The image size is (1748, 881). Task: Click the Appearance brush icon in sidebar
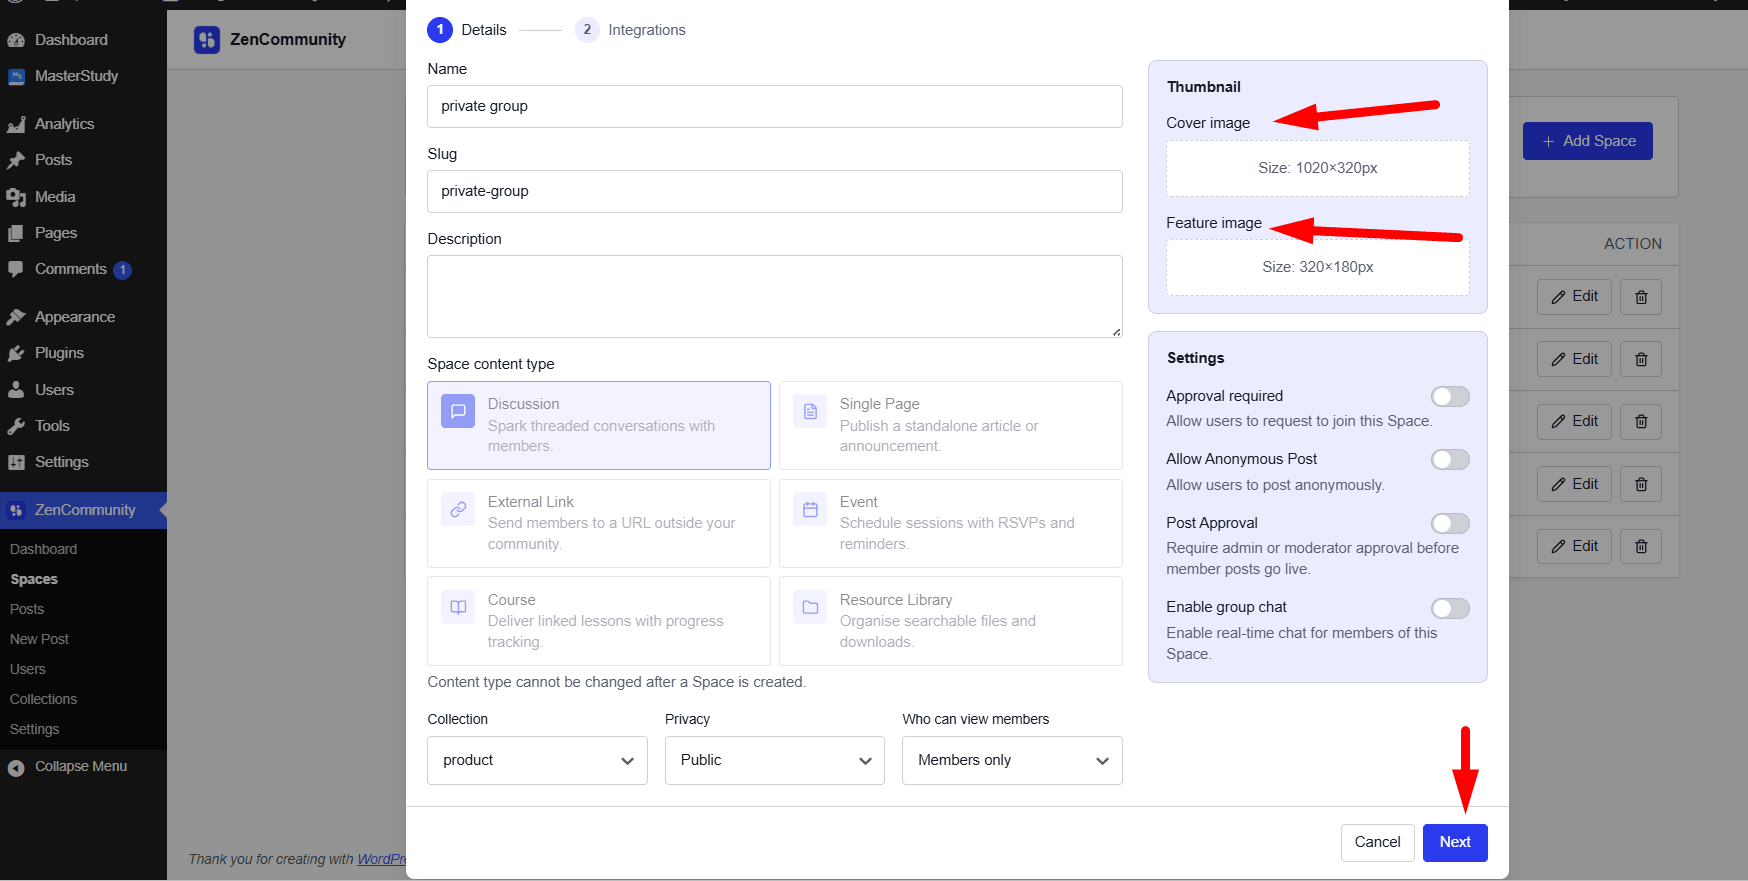(16, 317)
